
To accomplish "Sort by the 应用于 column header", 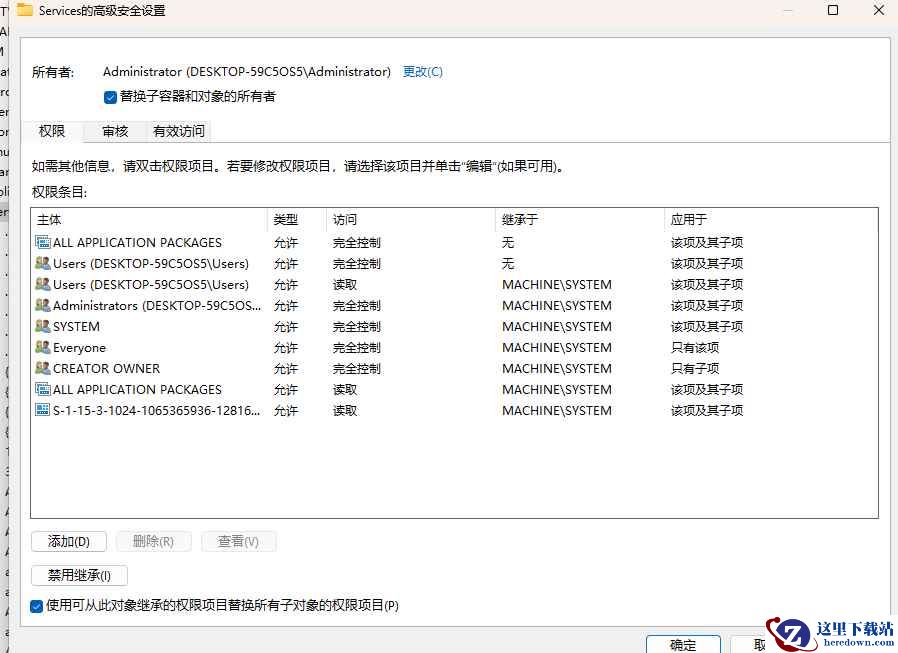I will point(771,219).
